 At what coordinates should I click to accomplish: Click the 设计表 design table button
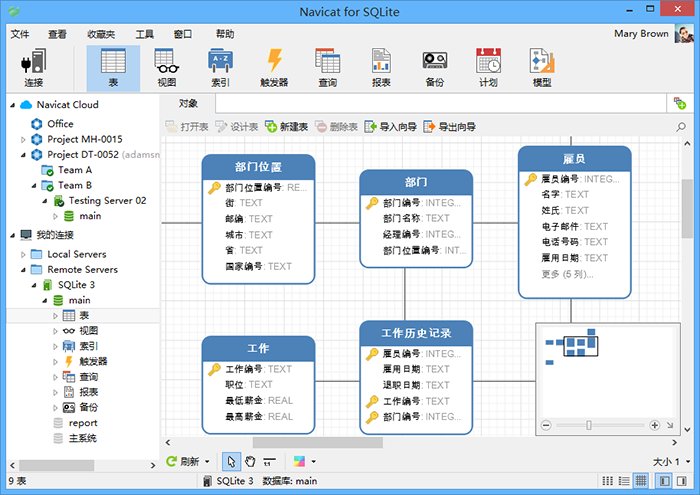pyautogui.click(x=237, y=127)
